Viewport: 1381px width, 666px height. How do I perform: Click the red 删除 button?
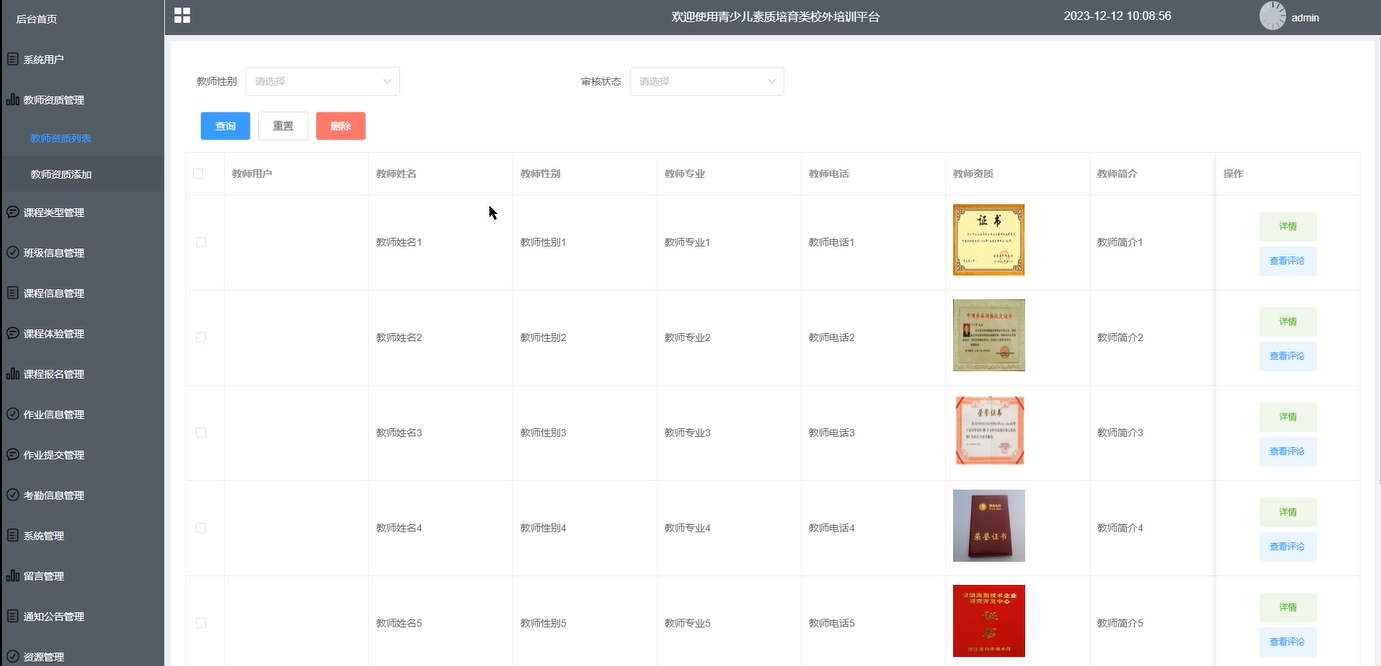point(341,126)
